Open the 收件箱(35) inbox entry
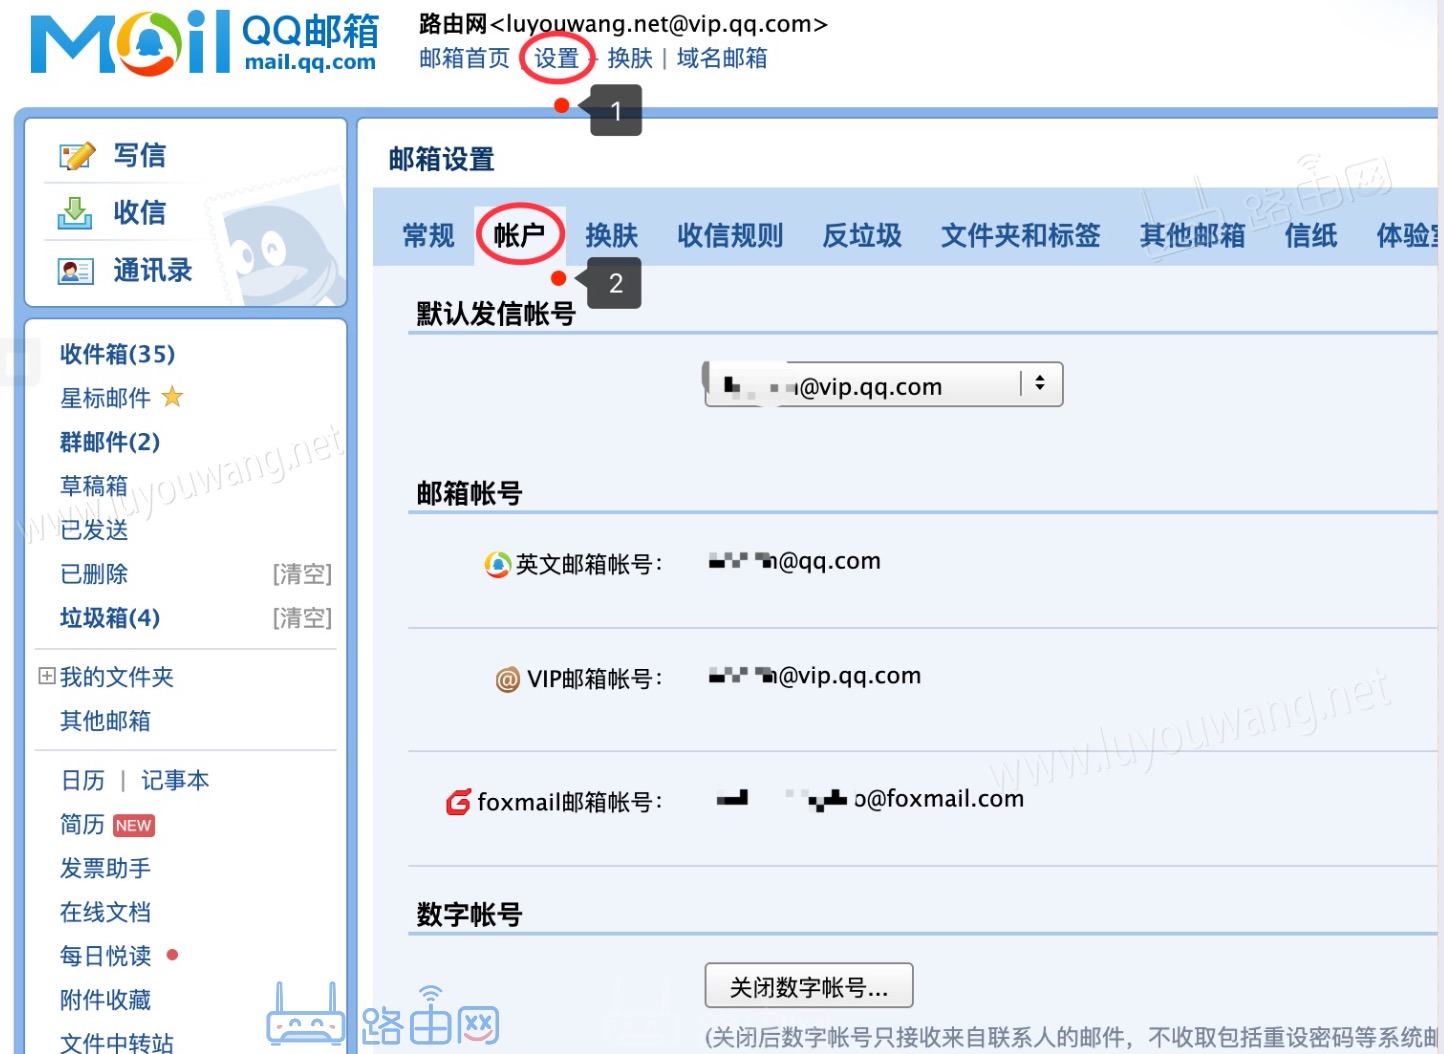Screen dimensions: 1444x1054 [117, 354]
